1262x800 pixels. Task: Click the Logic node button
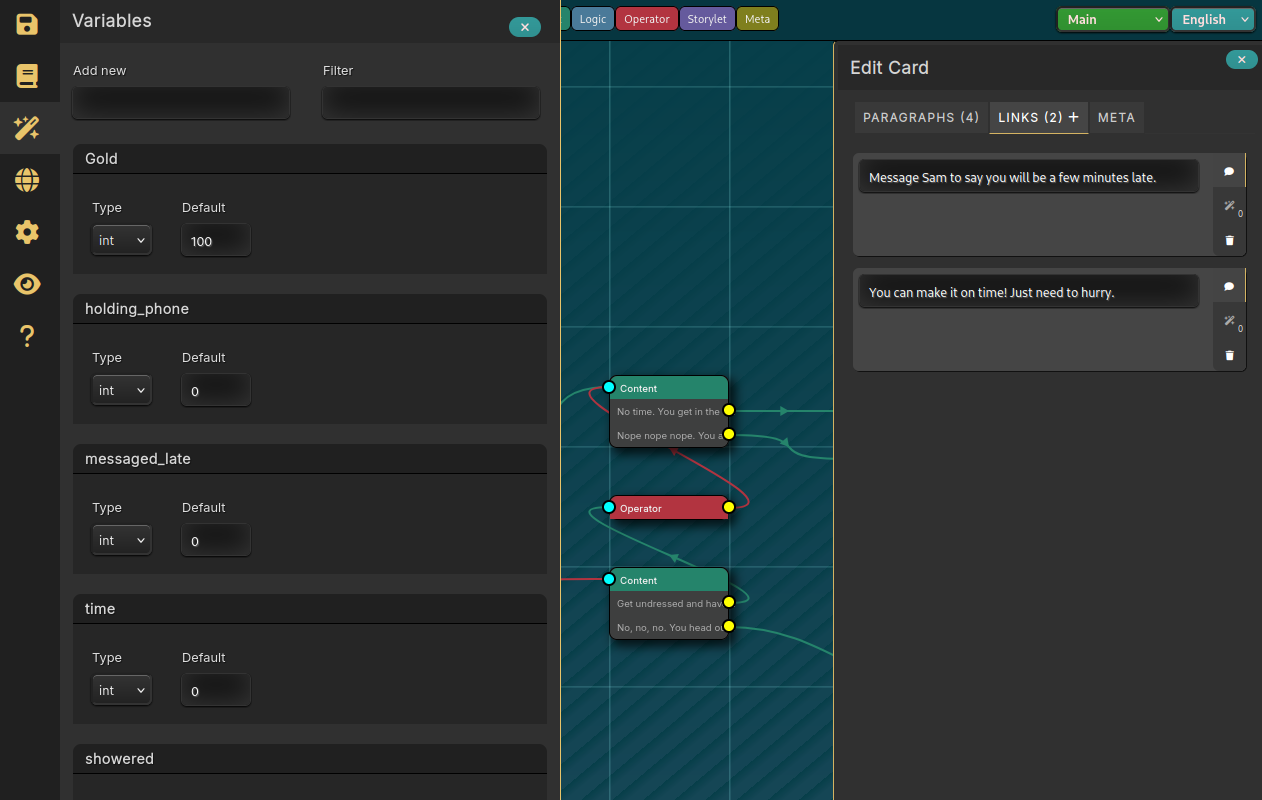pos(593,19)
